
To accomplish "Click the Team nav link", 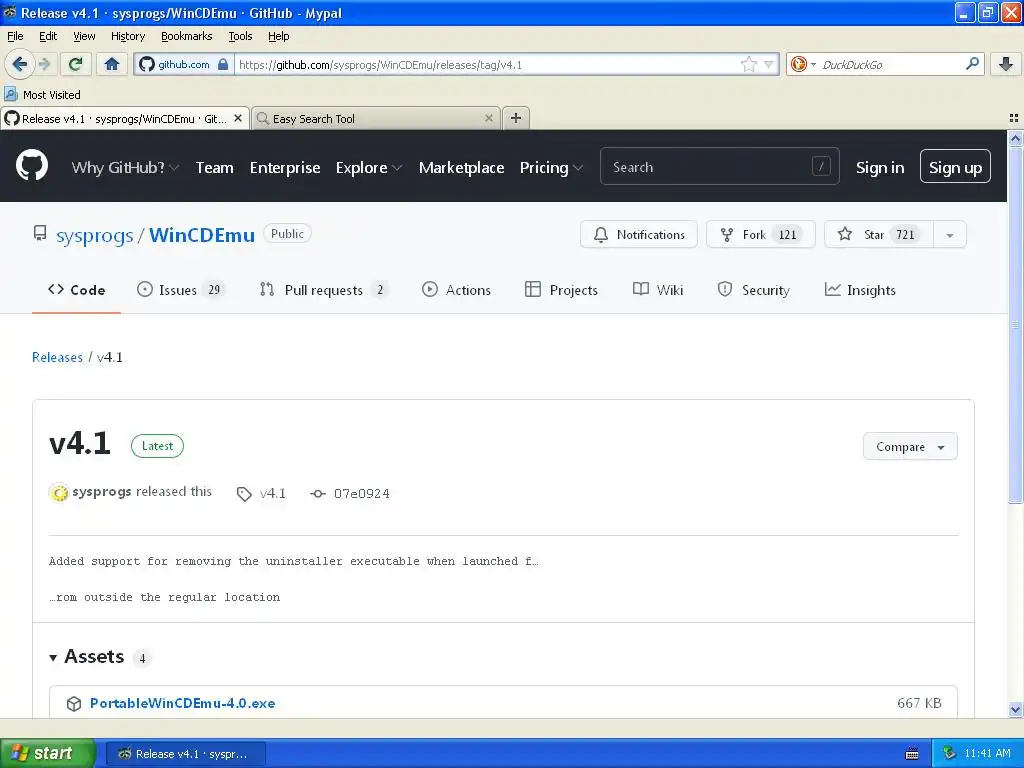I will pyautogui.click(x=215, y=167).
